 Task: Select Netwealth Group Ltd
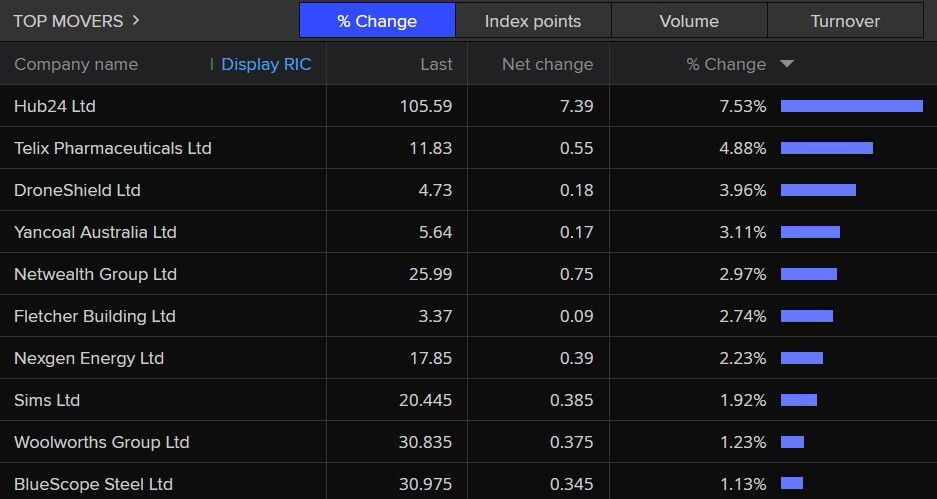tap(95, 274)
